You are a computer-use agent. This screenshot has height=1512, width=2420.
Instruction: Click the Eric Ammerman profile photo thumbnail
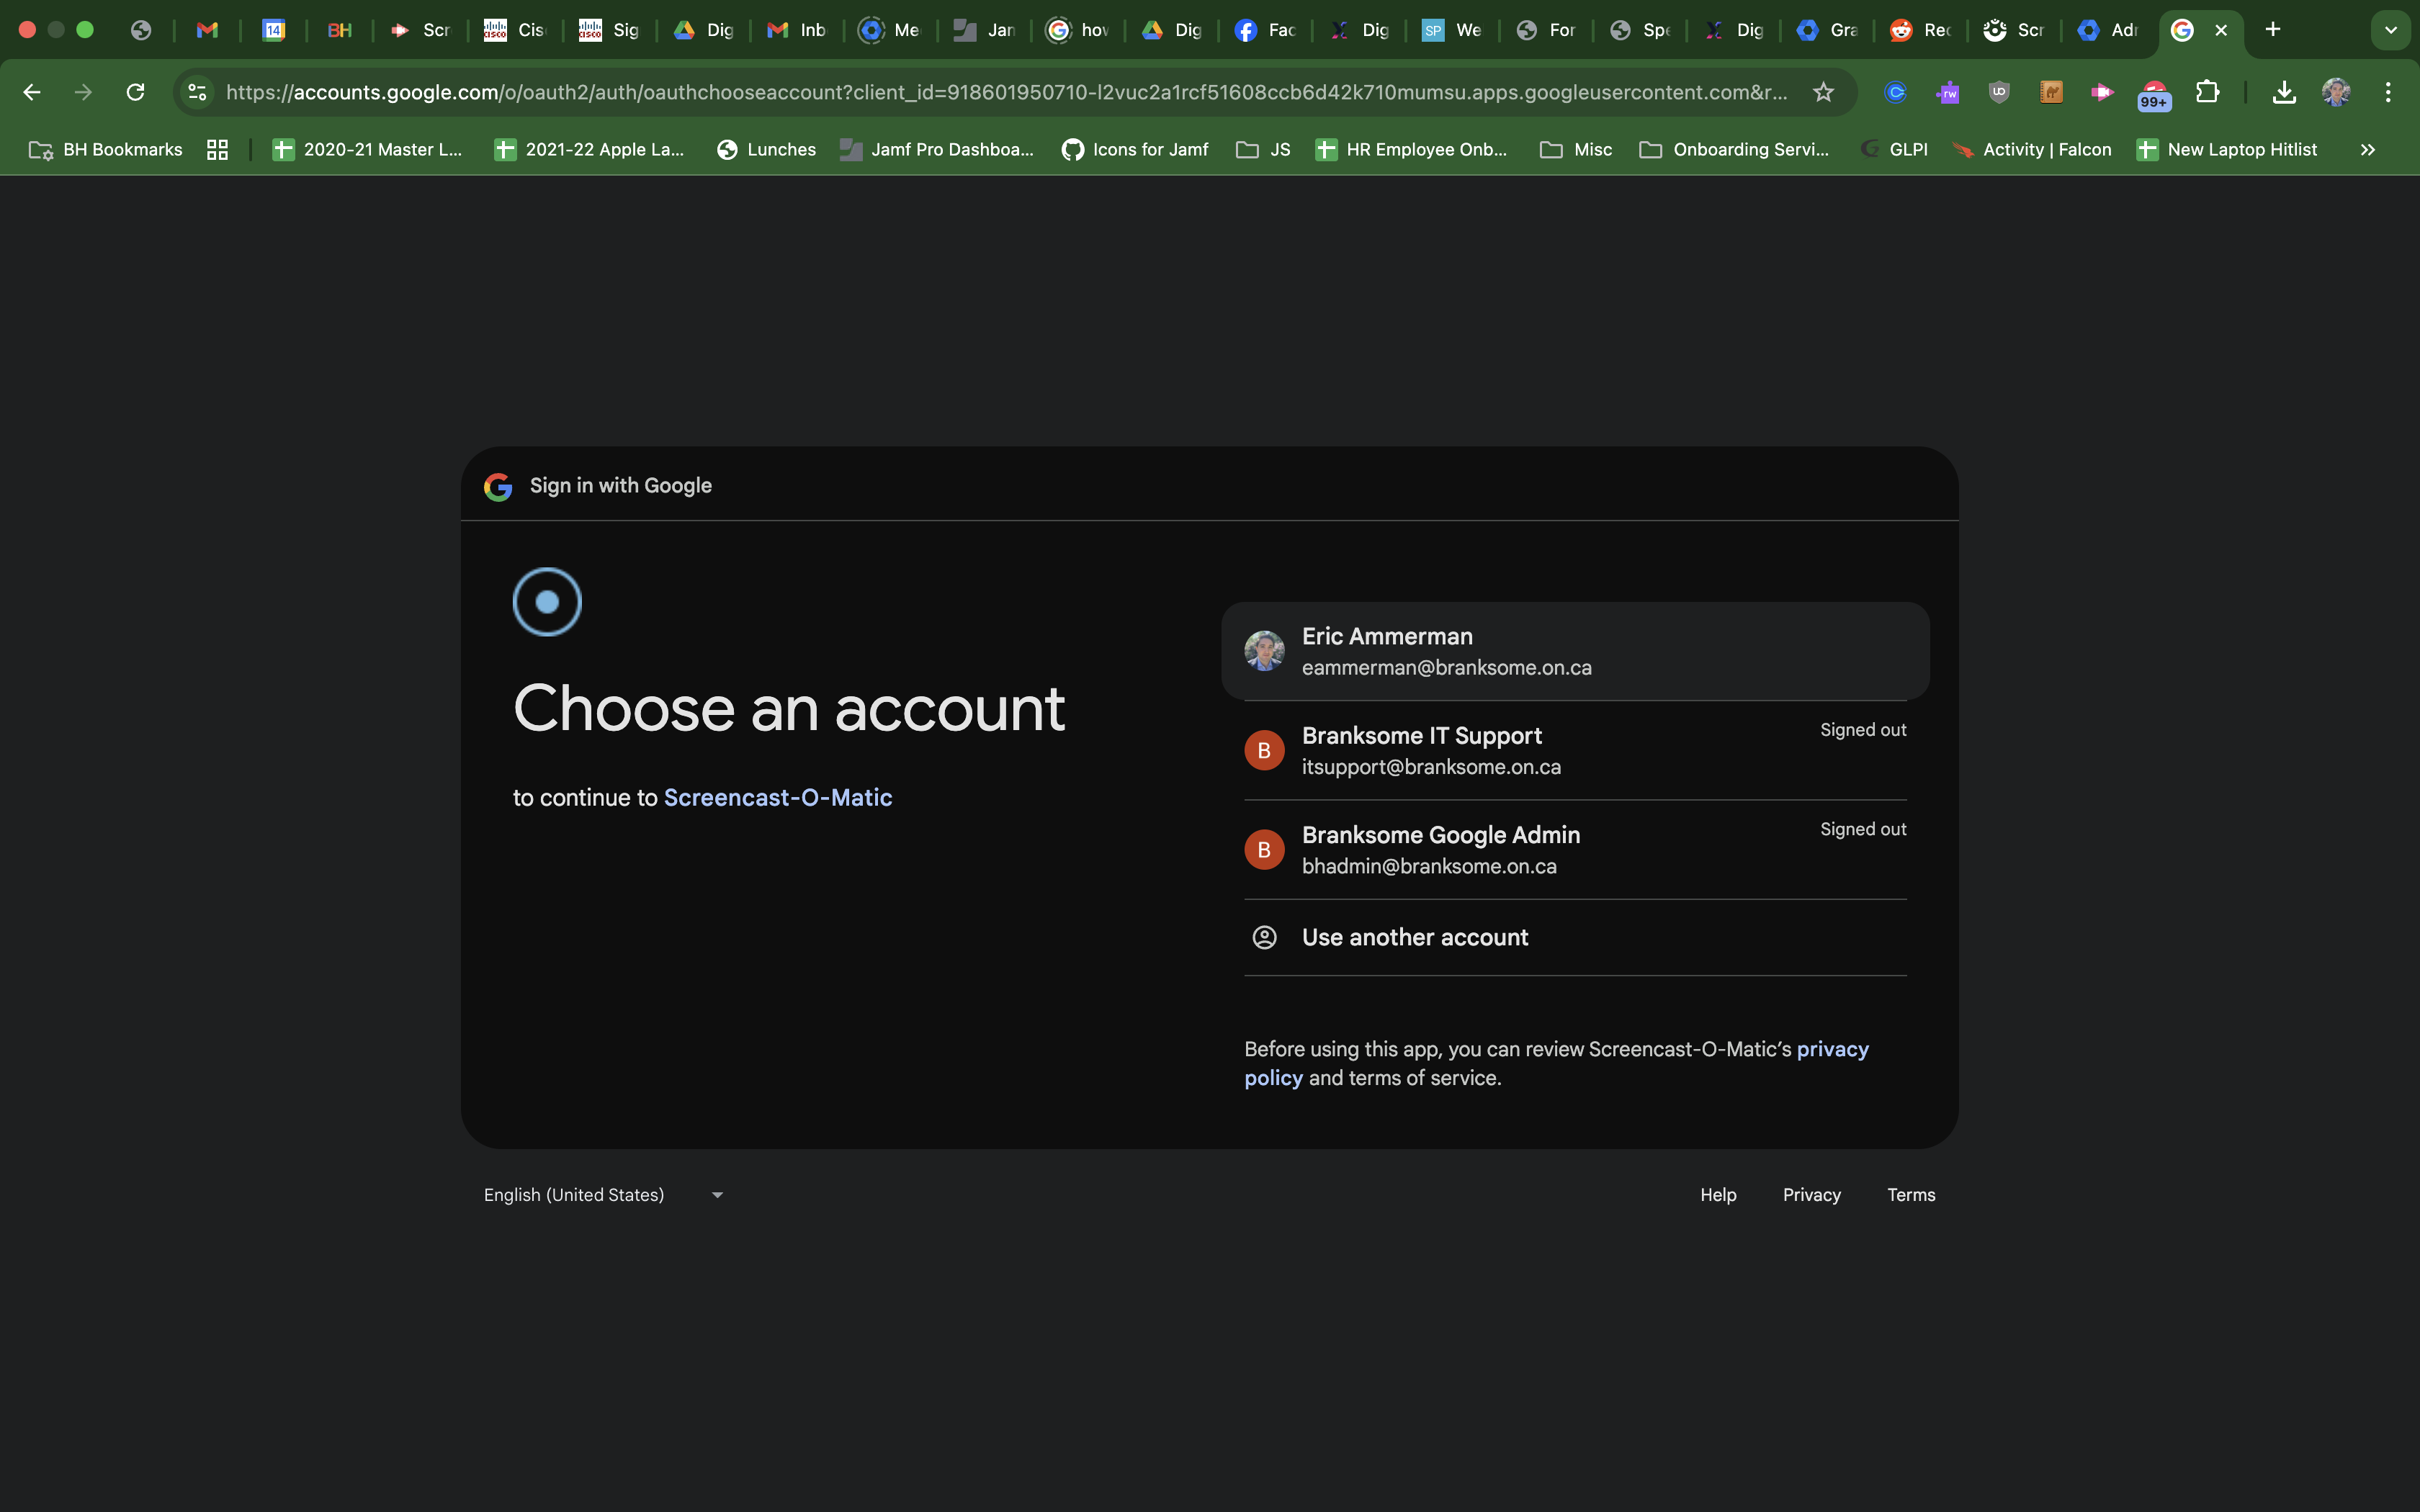tap(1264, 651)
